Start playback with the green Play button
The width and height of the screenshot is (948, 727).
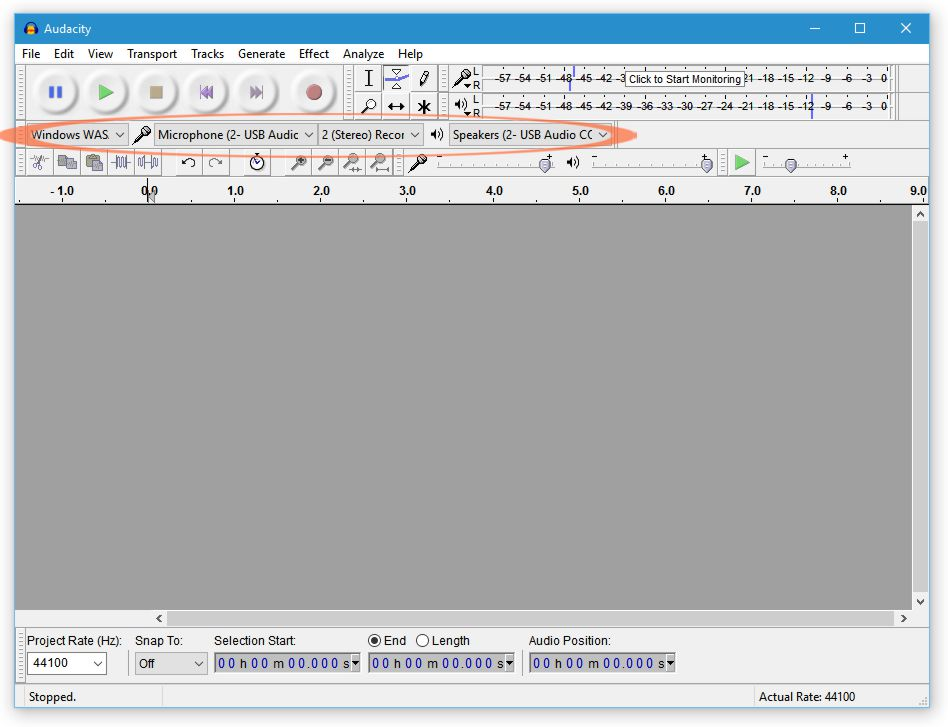tap(105, 93)
